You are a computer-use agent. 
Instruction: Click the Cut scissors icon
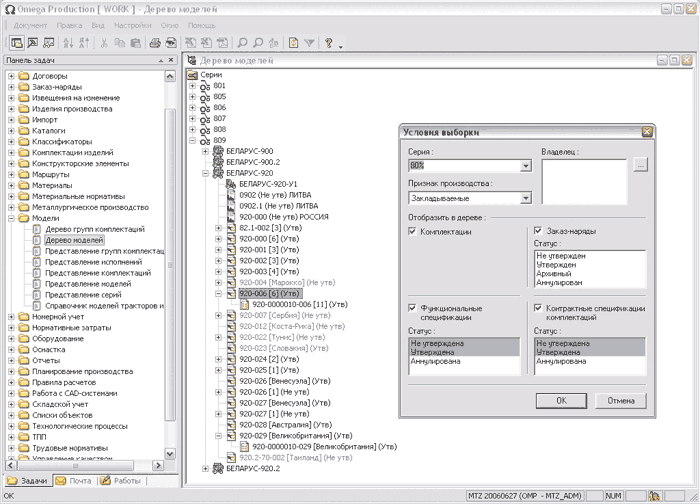(x=104, y=43)
